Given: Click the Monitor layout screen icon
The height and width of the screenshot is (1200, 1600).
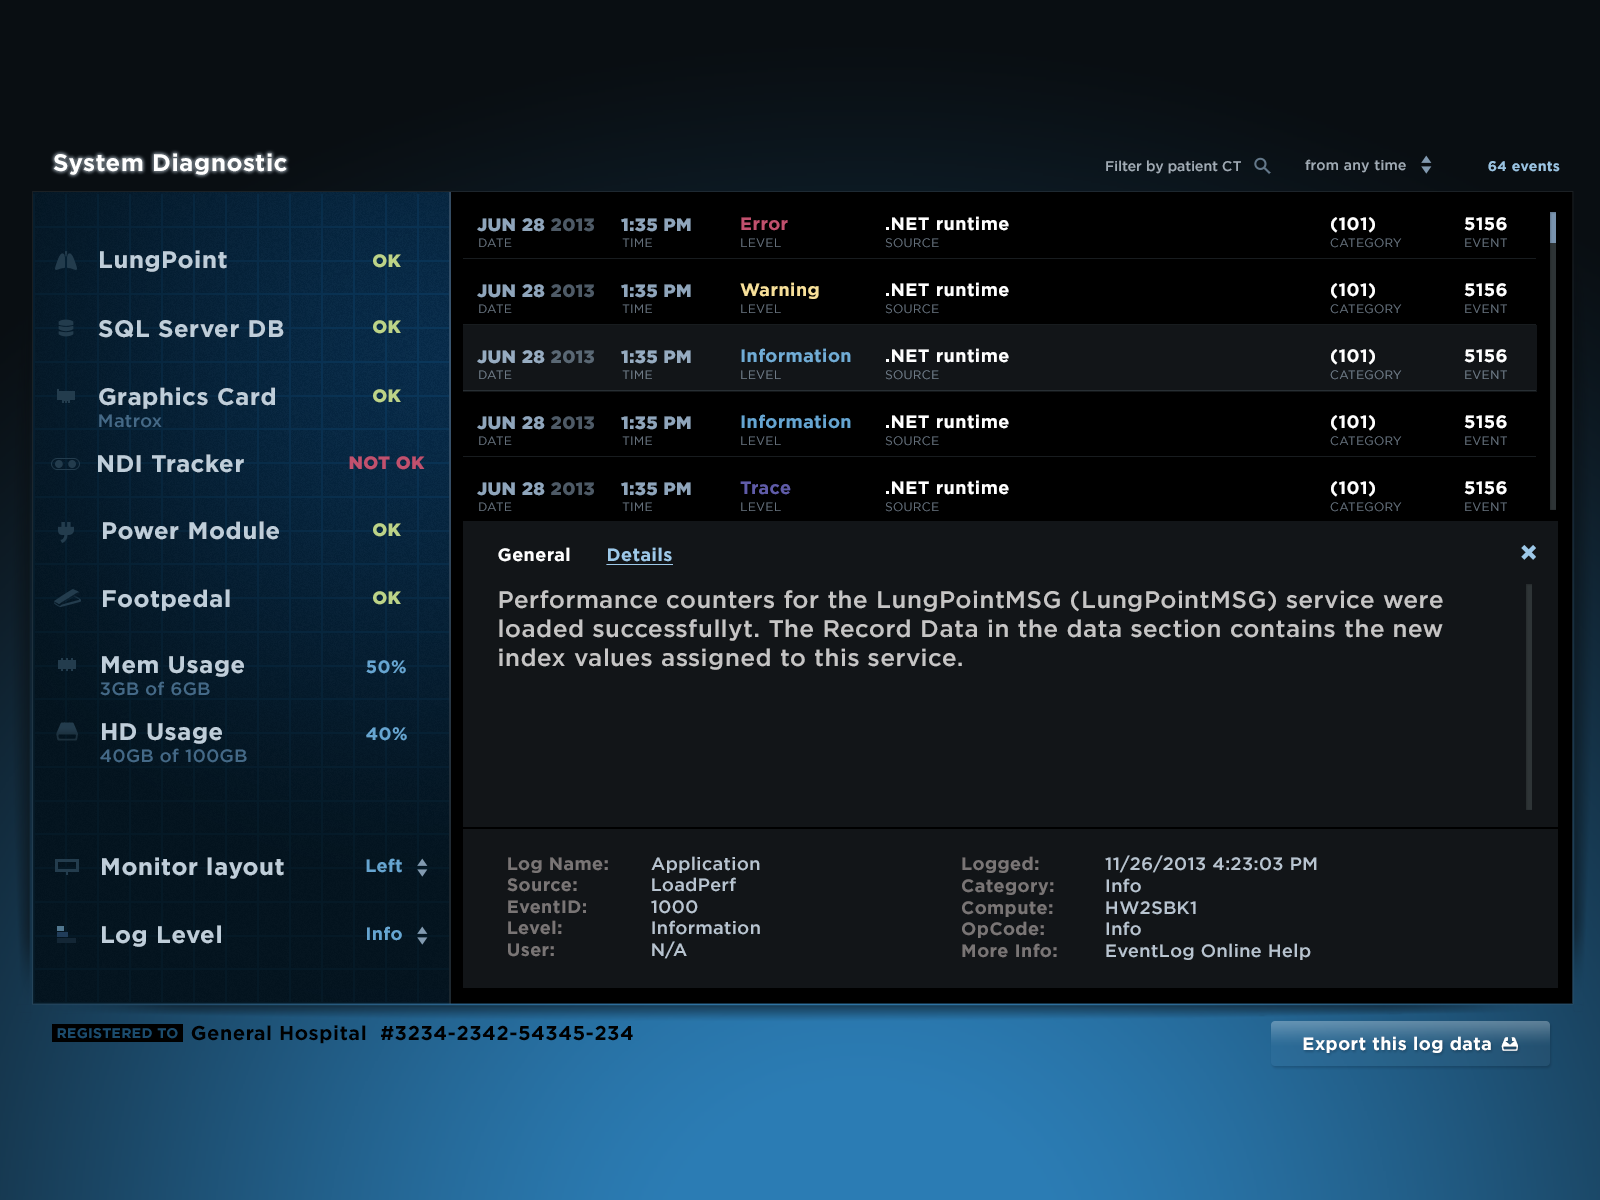Looking at the screenshot, I should click(x=65, y=867).
